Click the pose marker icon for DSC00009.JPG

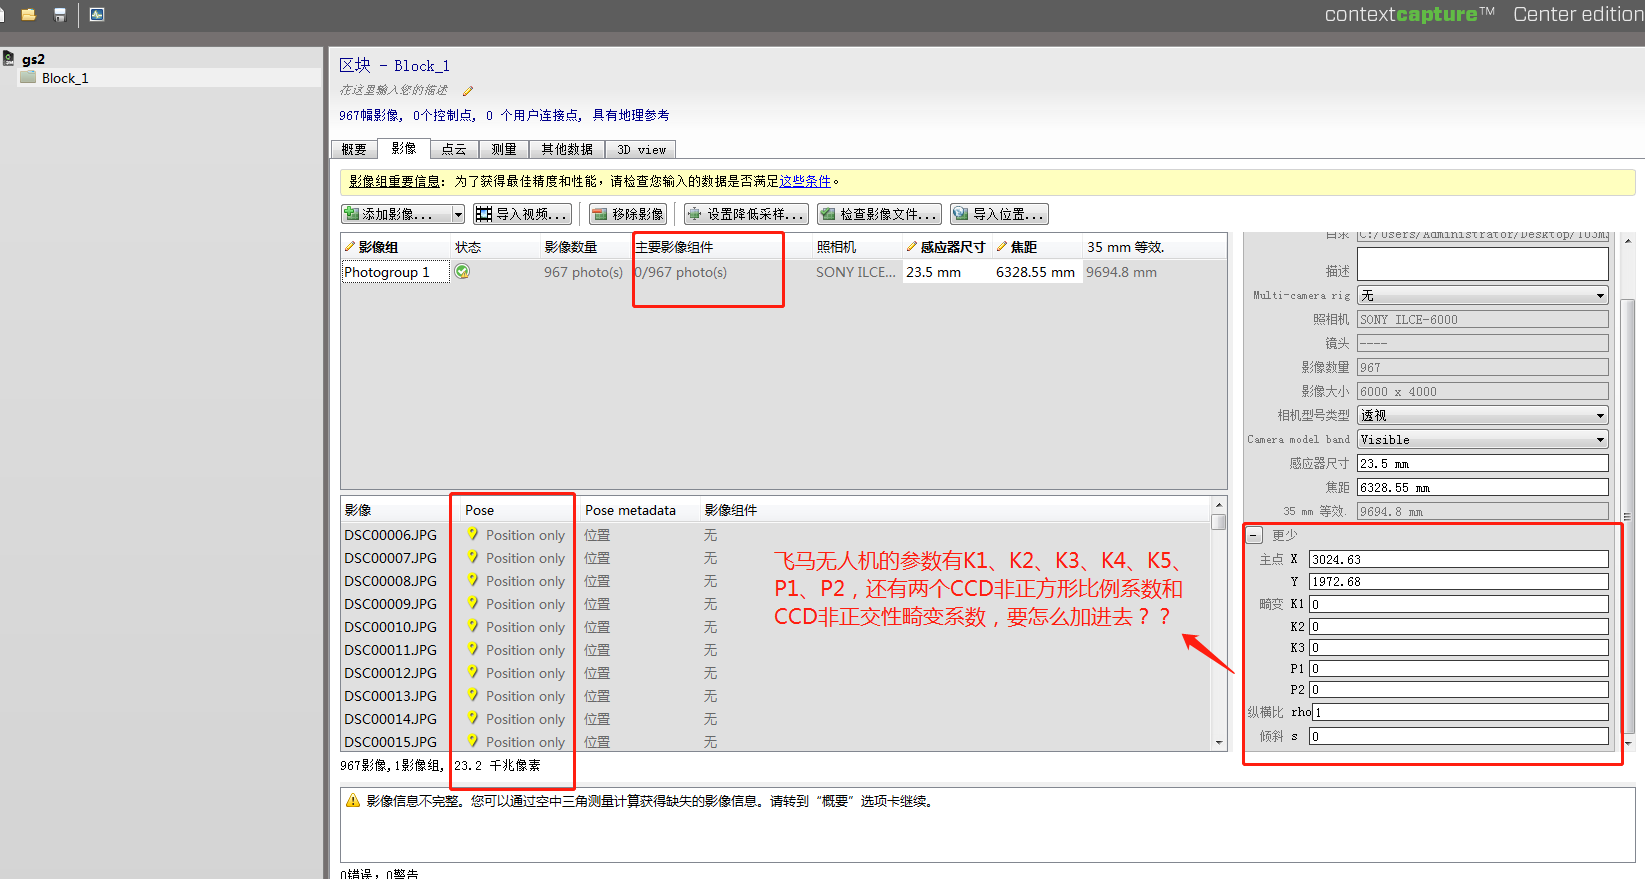point(473,603)
